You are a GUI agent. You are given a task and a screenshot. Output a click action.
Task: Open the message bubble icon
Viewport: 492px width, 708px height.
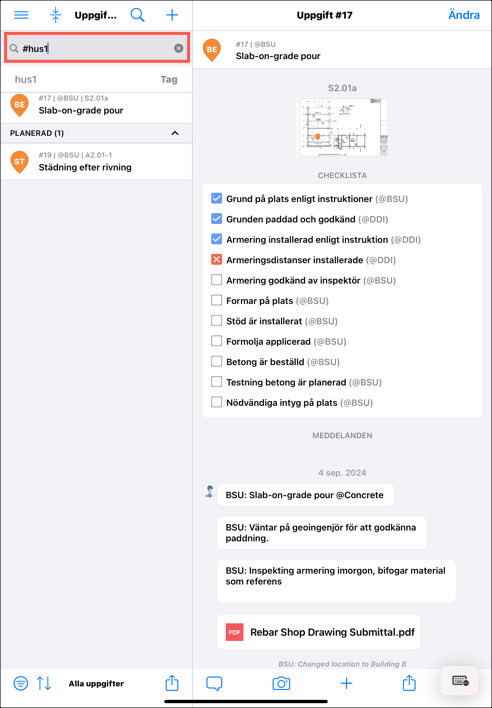point(214,683)
